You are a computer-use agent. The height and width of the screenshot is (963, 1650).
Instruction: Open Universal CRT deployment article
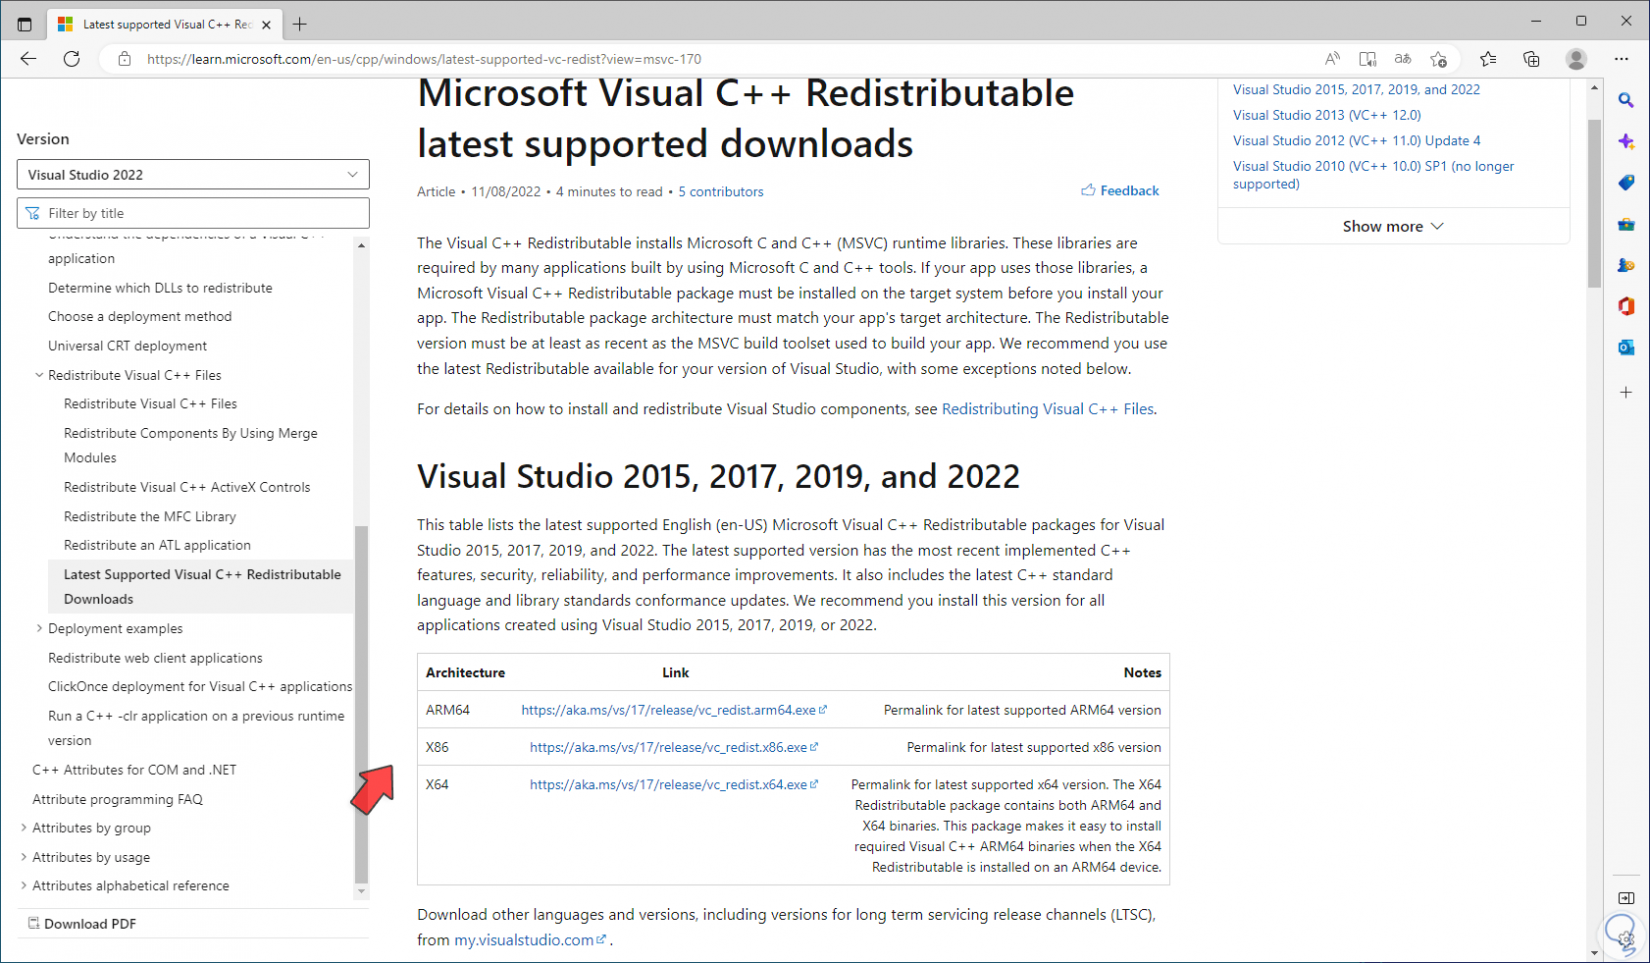click(x=127, y=345)
